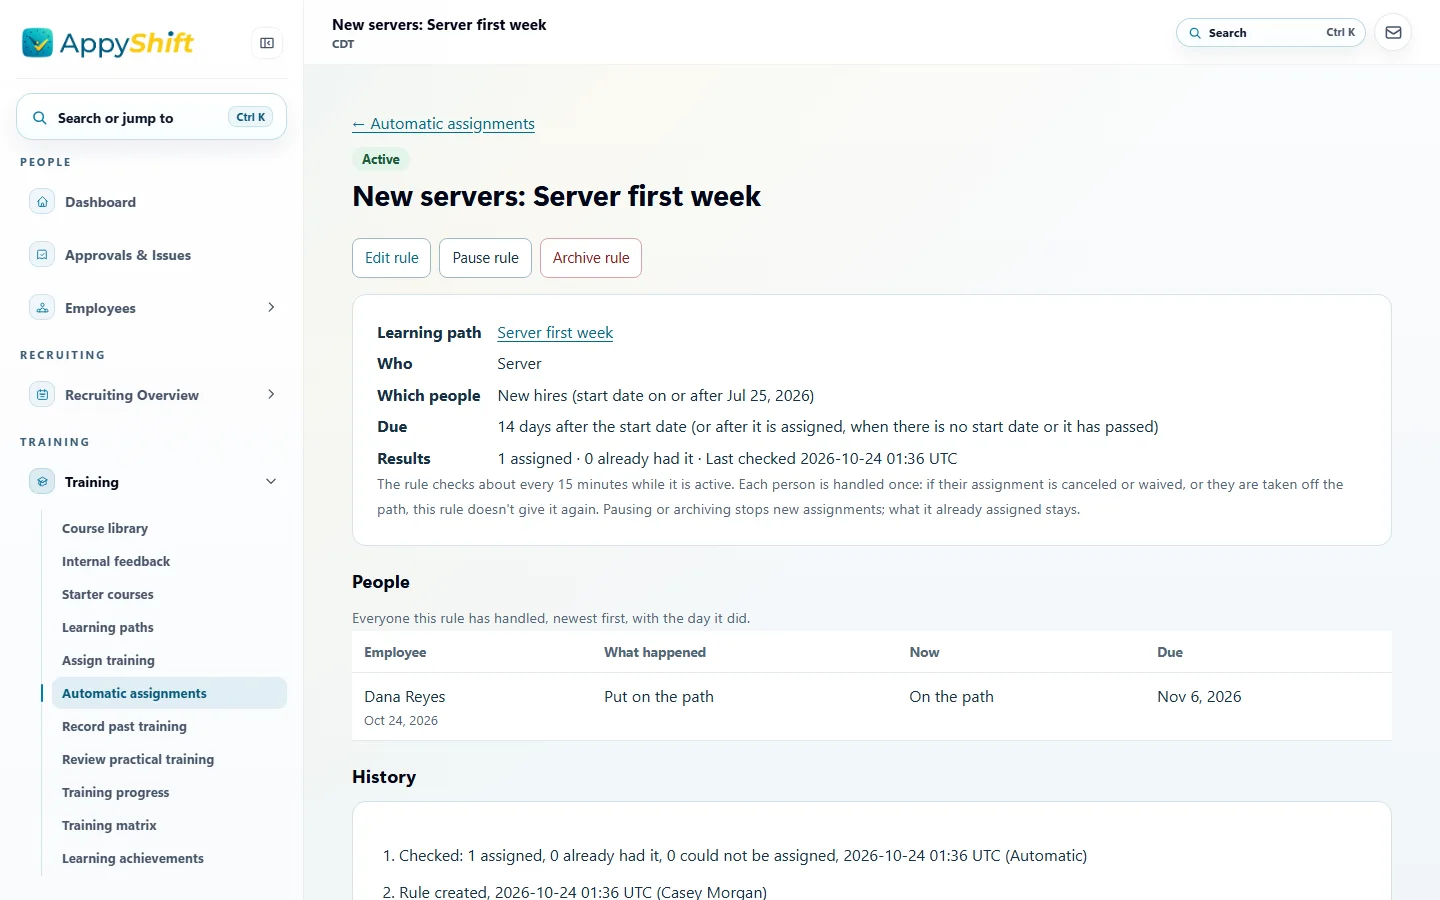
Task: Click the magnifier icon in top search
Action: pos(1195,33)
